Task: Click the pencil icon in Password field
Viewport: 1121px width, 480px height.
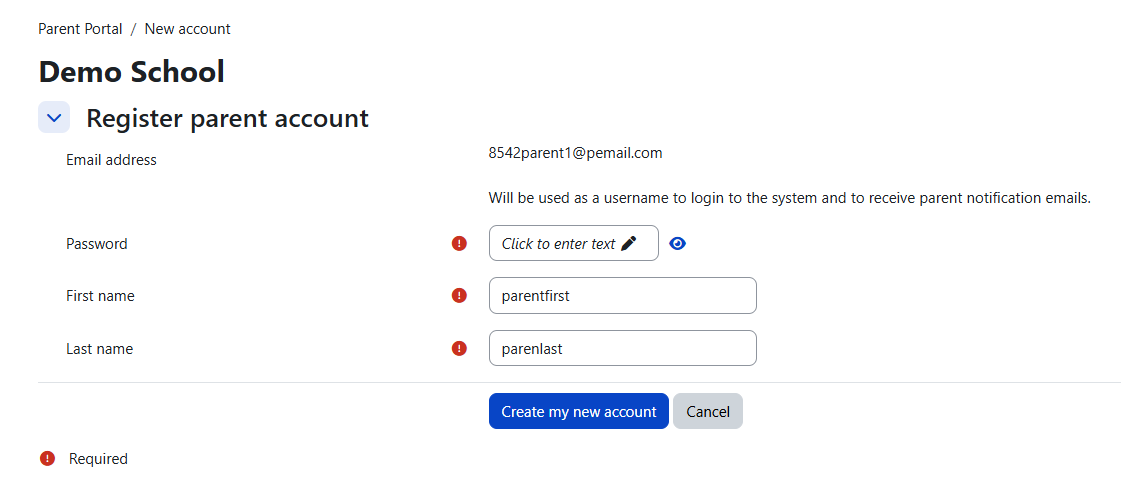Action: [628, 243]
